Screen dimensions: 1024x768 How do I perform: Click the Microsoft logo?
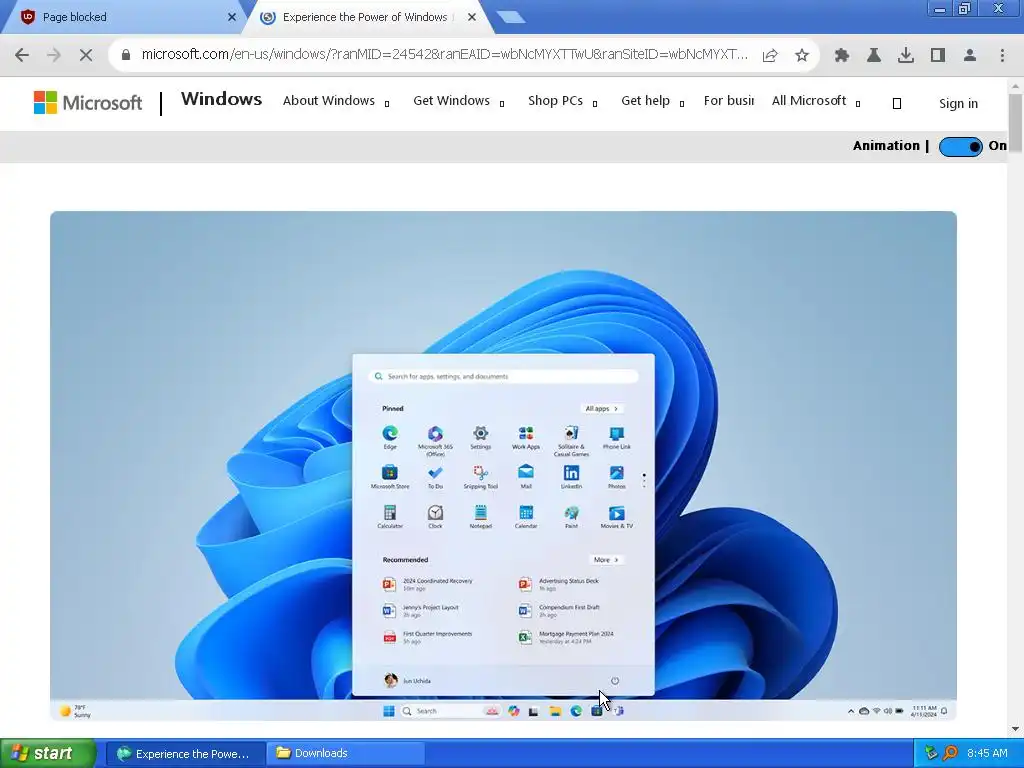point(88,103)
